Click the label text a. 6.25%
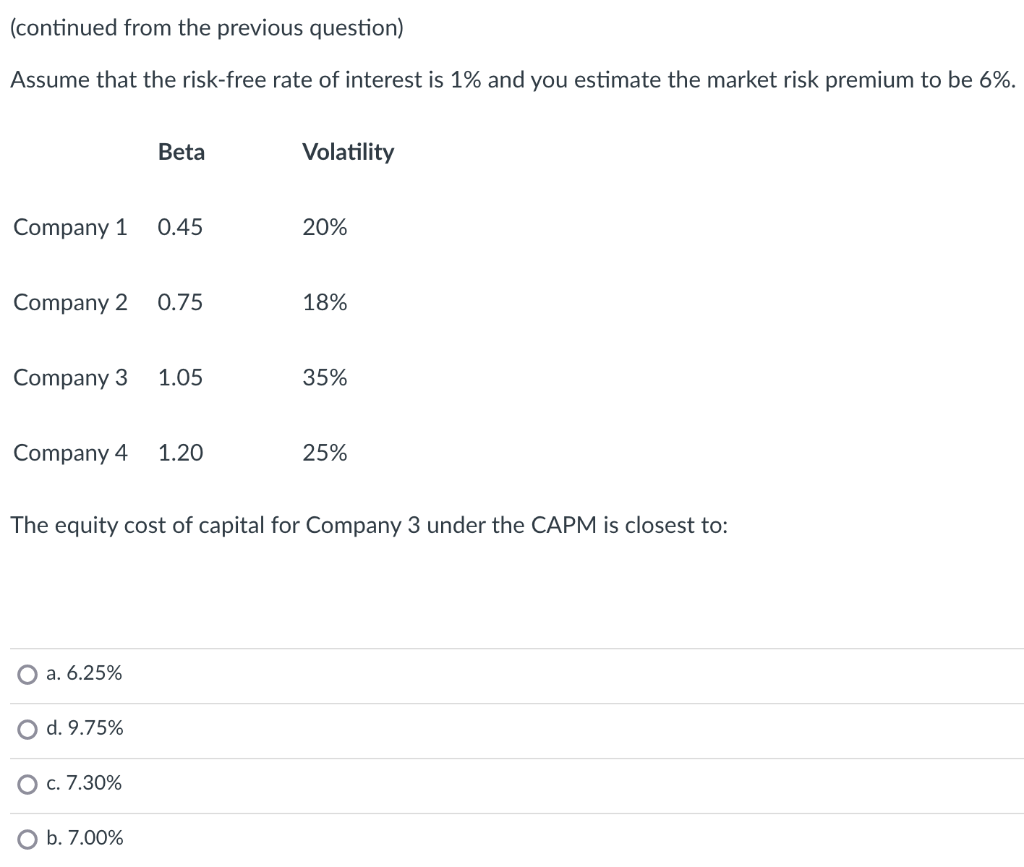This screenshot has width=1024, height=867. tap(83, 673)
